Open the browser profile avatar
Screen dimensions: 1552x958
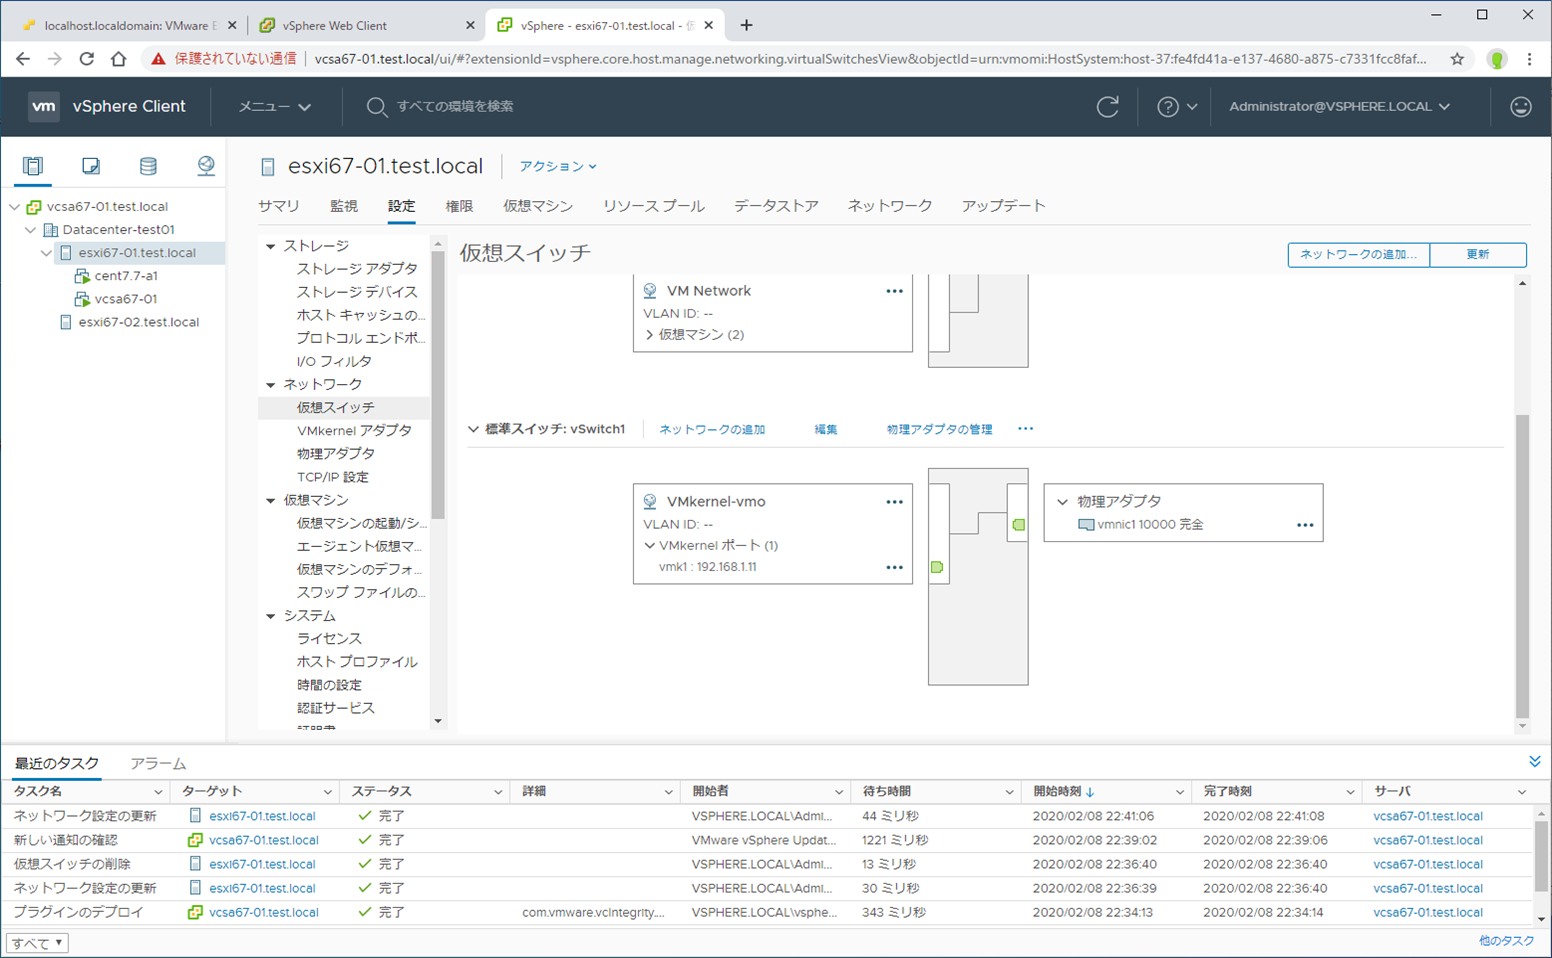click(1497, 59)
